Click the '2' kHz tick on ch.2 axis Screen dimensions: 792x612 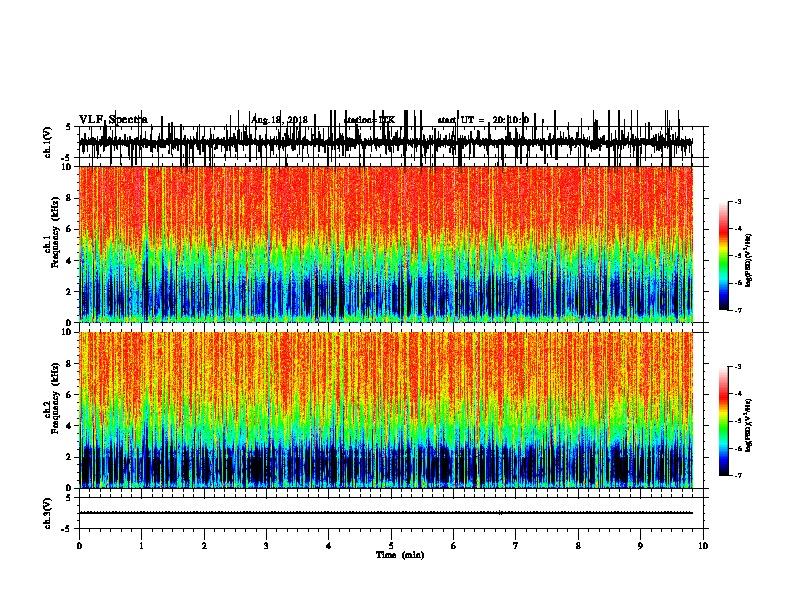click(70, 457)
